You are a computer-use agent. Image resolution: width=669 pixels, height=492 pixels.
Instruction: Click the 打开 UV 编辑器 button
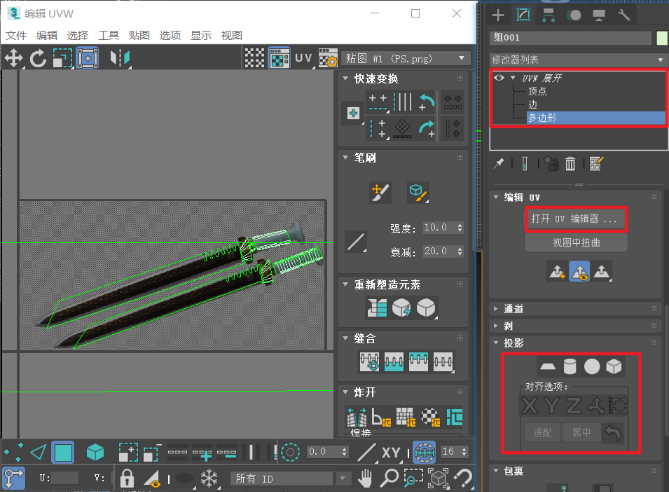(x=575, y=218)
